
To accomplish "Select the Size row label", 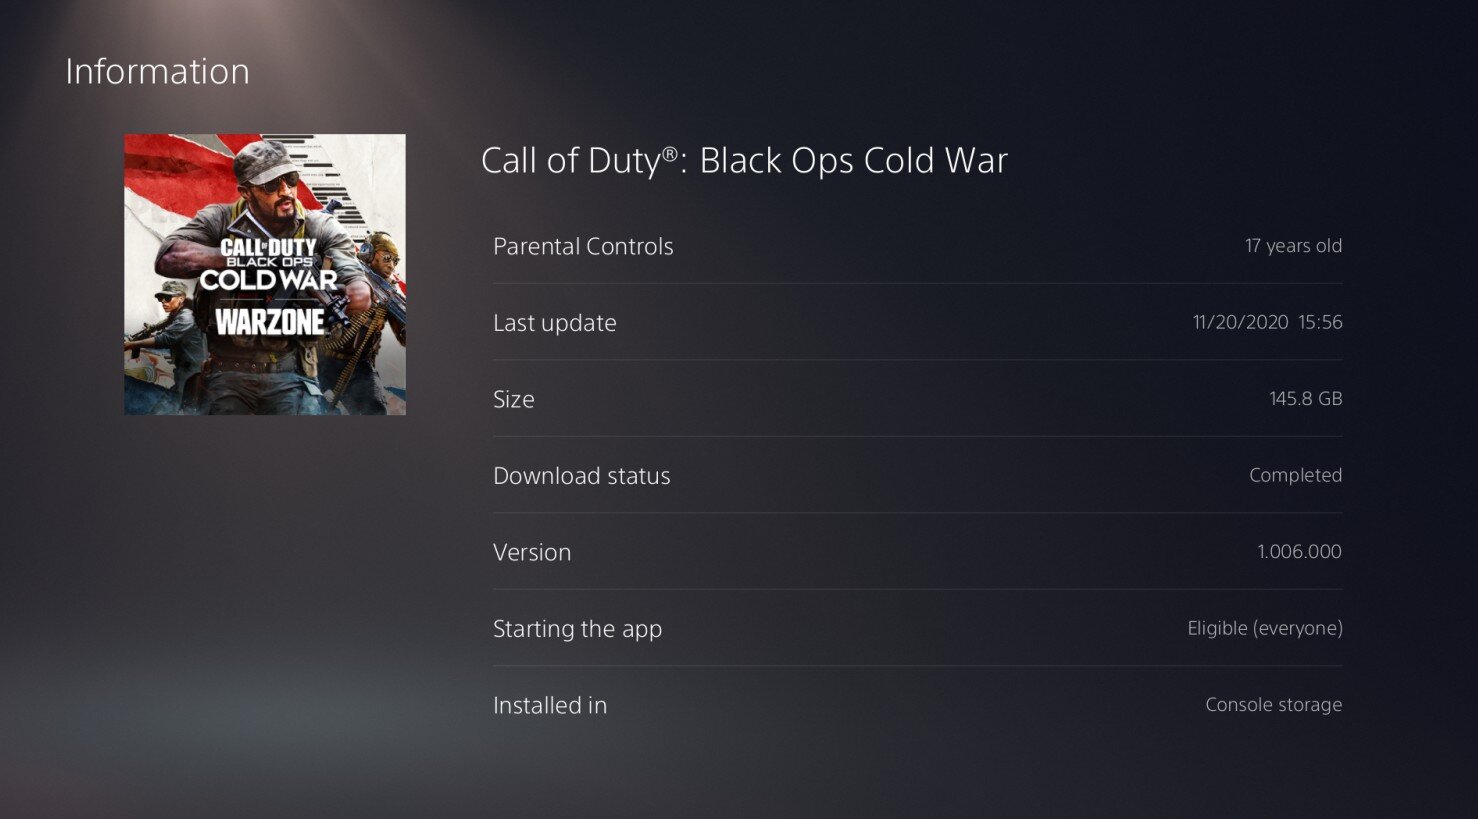I will click(x=514, y=399).
